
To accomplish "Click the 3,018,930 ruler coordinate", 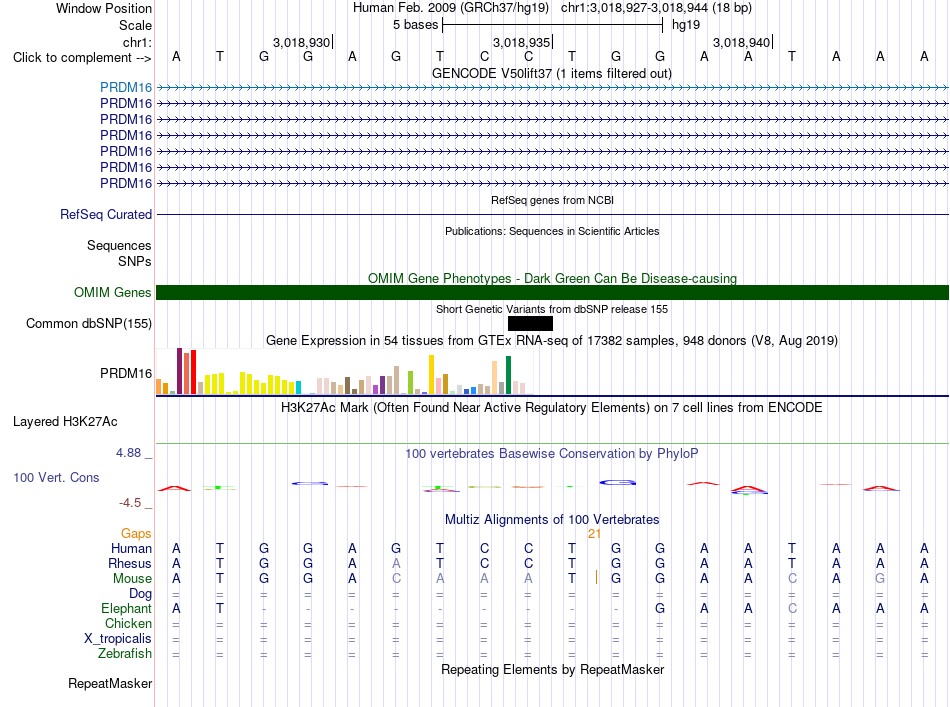I will pos(301,42).
